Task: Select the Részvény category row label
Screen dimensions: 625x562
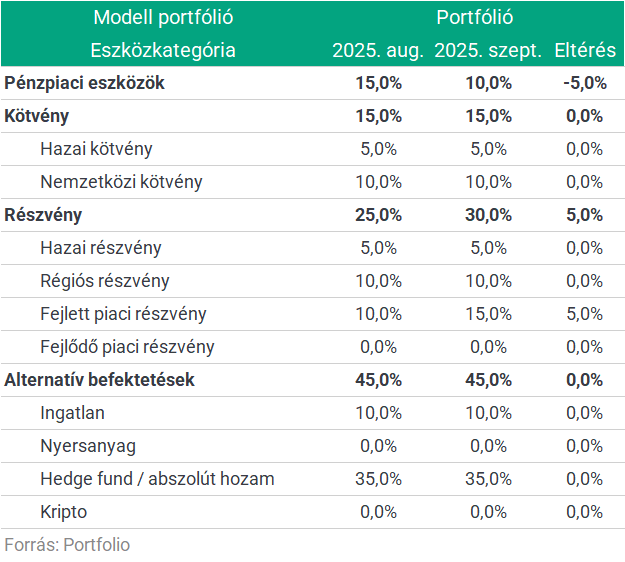Action: (43, 215)
